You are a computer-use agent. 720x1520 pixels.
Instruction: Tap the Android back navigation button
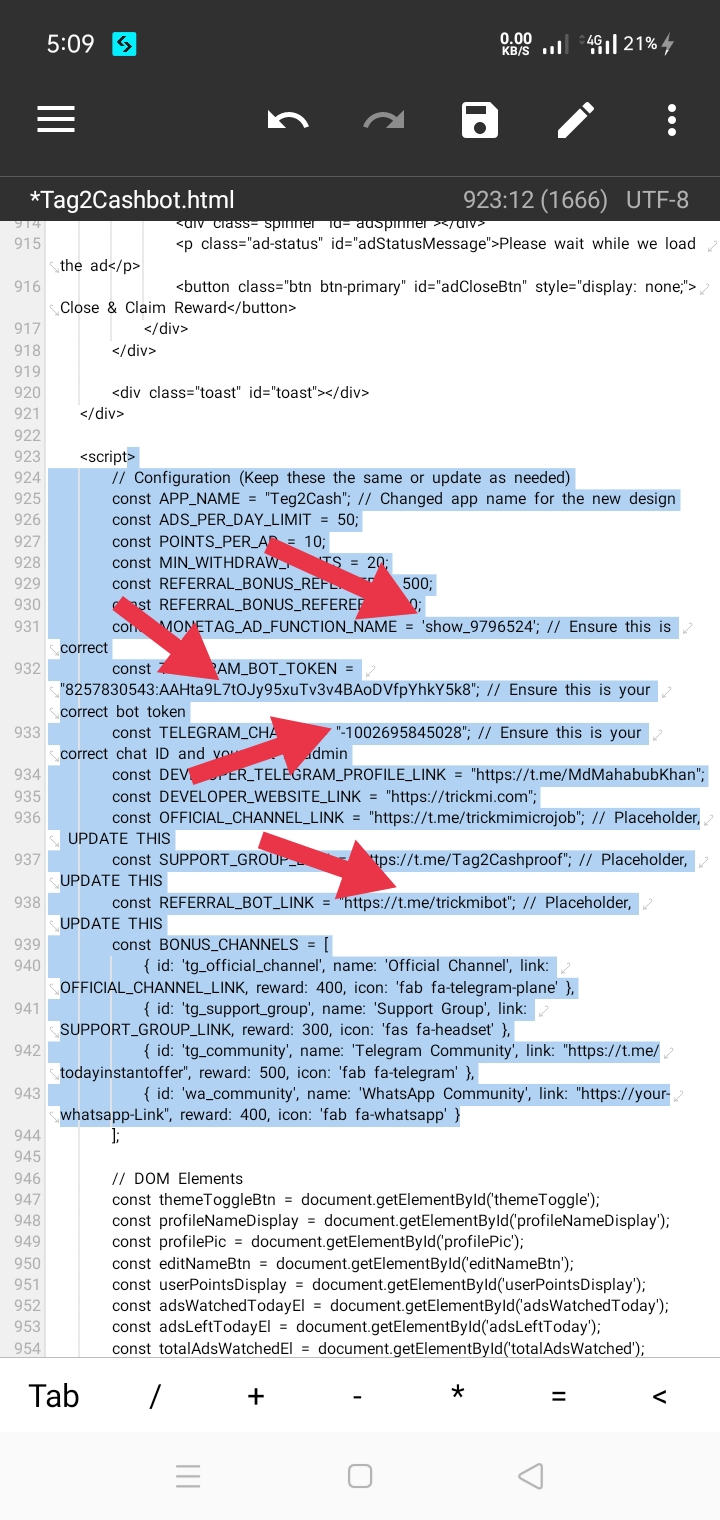tap(531, 1476)
